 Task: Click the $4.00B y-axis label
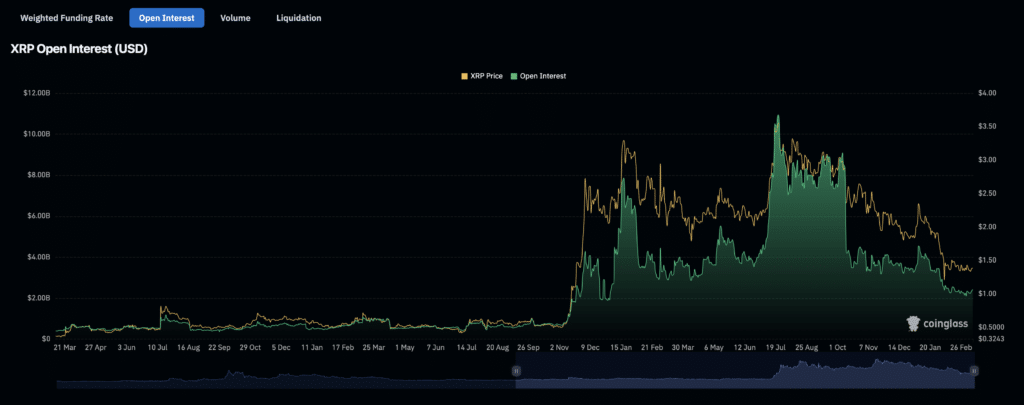tap(39, 257)
